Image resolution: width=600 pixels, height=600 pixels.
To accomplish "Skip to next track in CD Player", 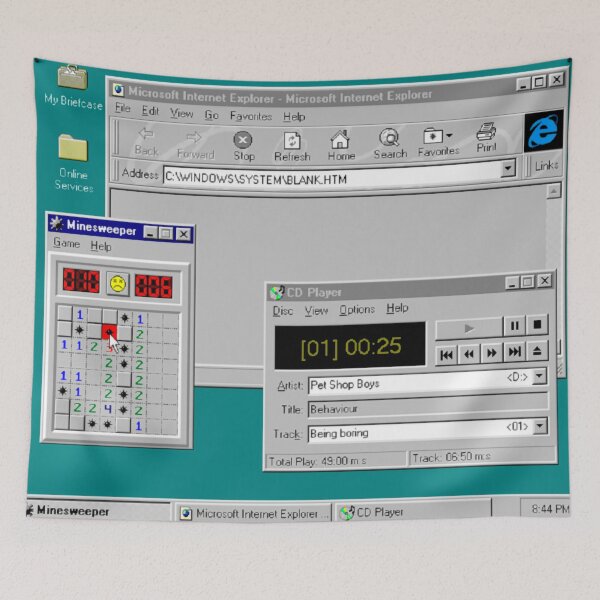I will pyautogui.click(x=514, y=352).
